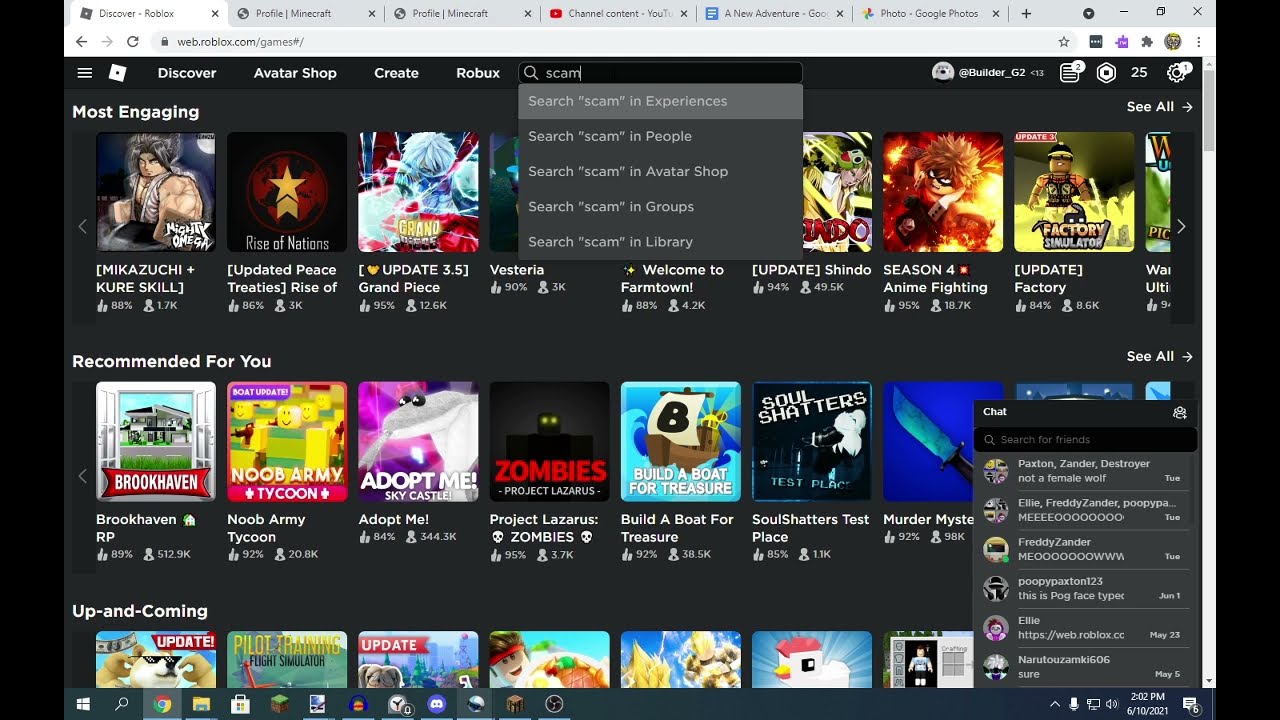Click the Builder_G2 avatar headshot
Screen dimensions: 1280x720
942,72
